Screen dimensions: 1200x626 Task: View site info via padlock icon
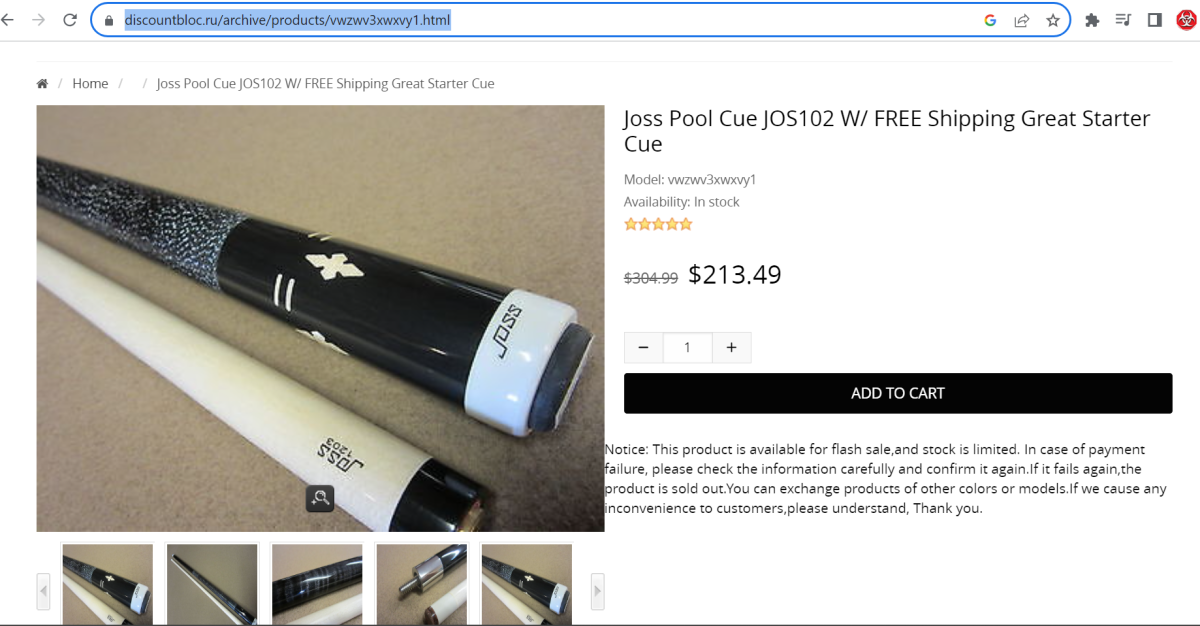click(x=110, y=20)
